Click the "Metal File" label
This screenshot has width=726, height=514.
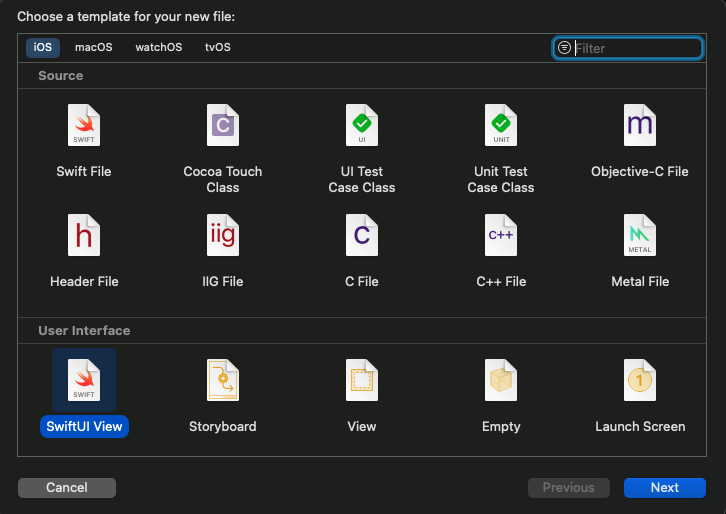click(640, 282)
